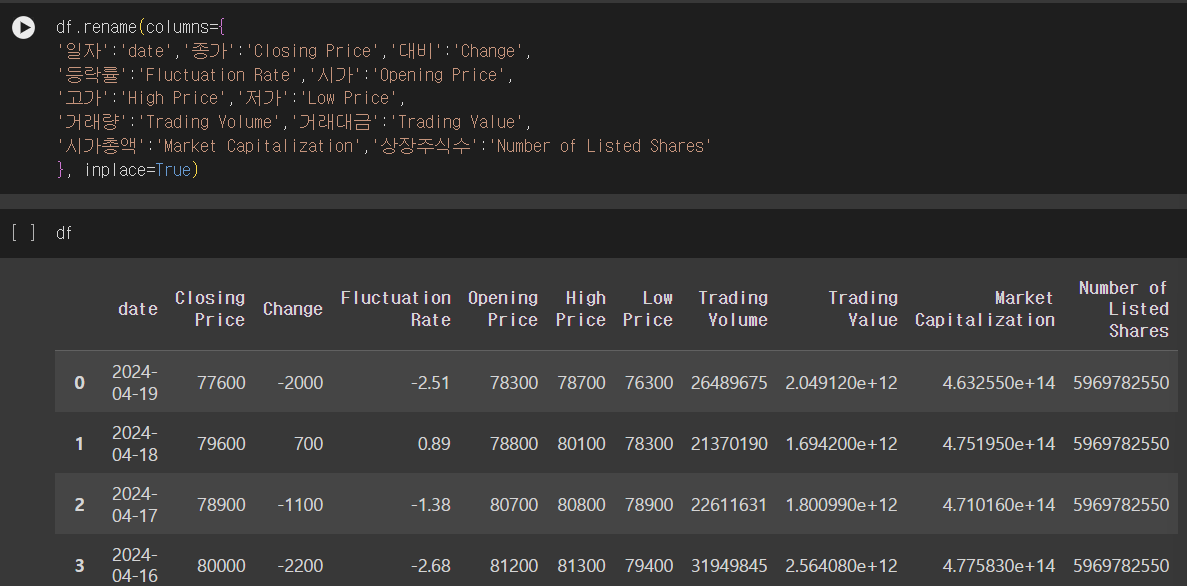The width and height of the screenshot is (1187, 586).
Task: Click trading value 2.049120e+12
Action: click(841, 382)
